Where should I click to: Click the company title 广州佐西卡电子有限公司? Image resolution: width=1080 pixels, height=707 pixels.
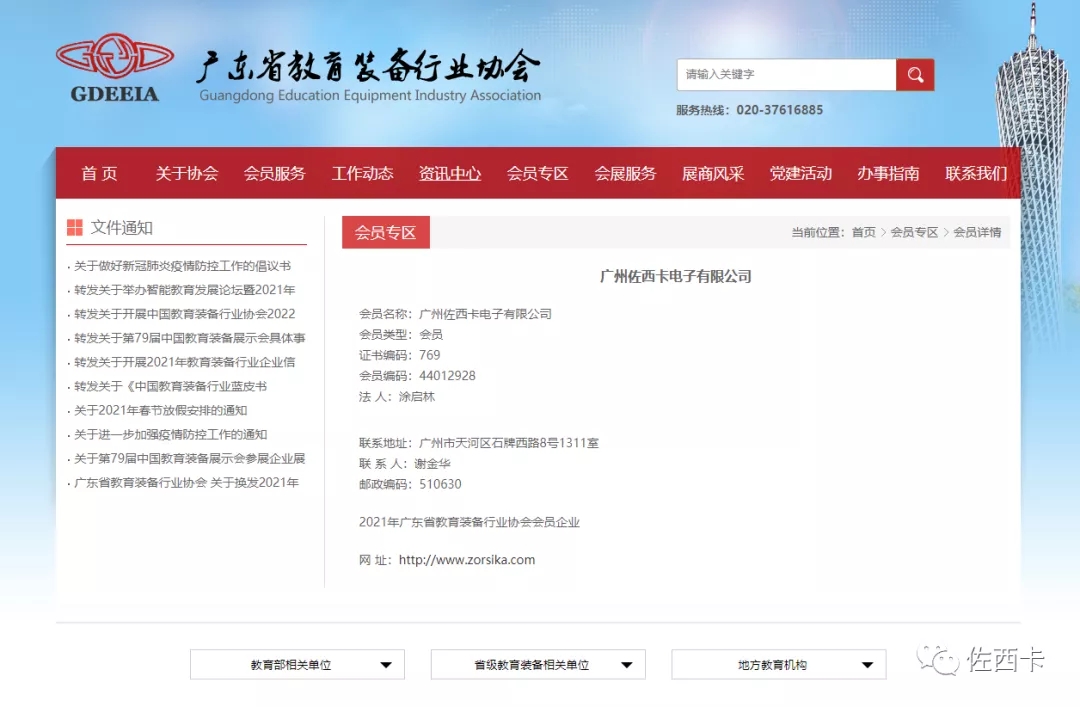pos(676,276)
